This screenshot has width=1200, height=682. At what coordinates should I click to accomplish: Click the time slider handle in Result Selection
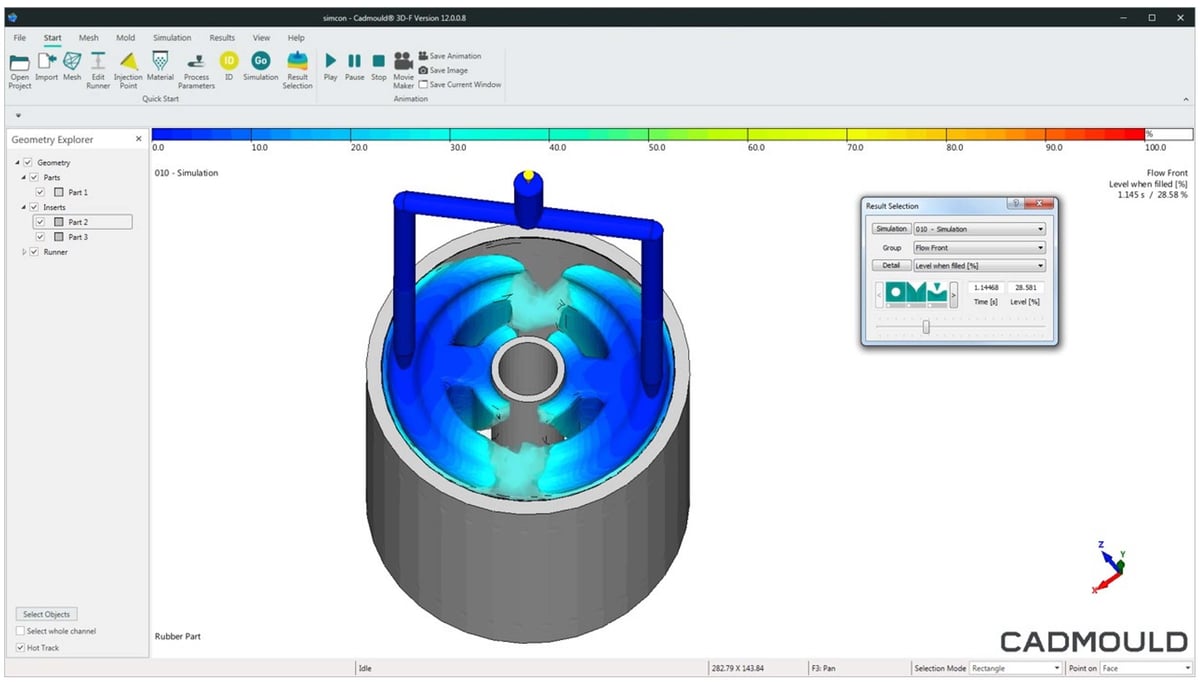926,326
